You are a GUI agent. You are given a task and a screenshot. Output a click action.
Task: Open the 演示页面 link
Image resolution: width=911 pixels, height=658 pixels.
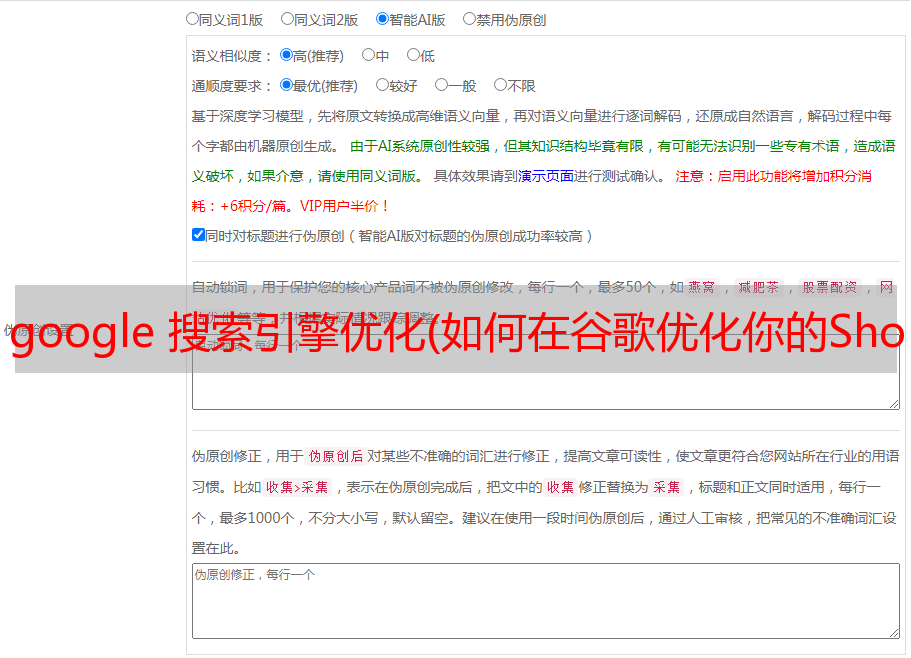tap(545, 176)
